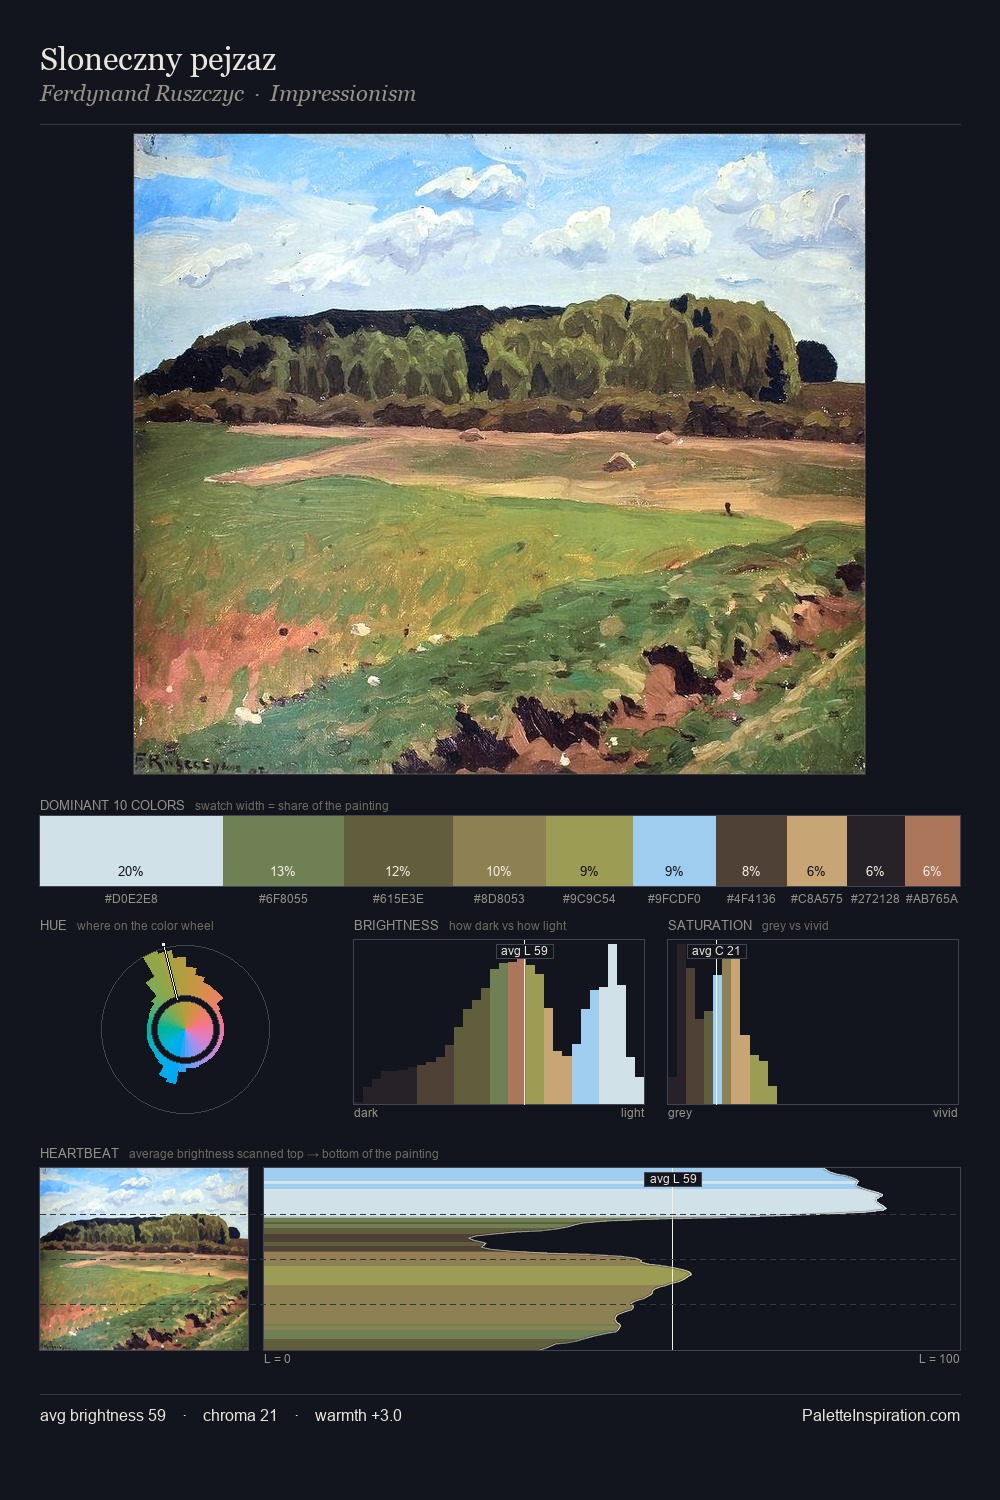Click the #272128 near-black swatch
Image resolution: width=1000 pixels, height=1500 pixels.
[x=875, y=851]
